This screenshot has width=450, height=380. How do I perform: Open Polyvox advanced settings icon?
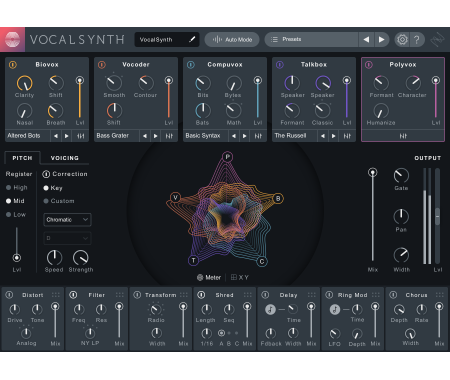point(403,136)
